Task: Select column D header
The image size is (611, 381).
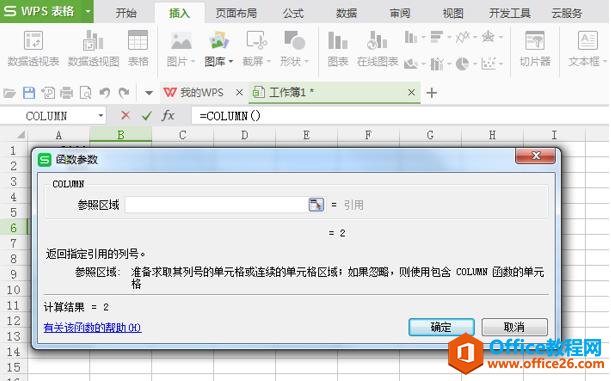Action: (244, 135)
